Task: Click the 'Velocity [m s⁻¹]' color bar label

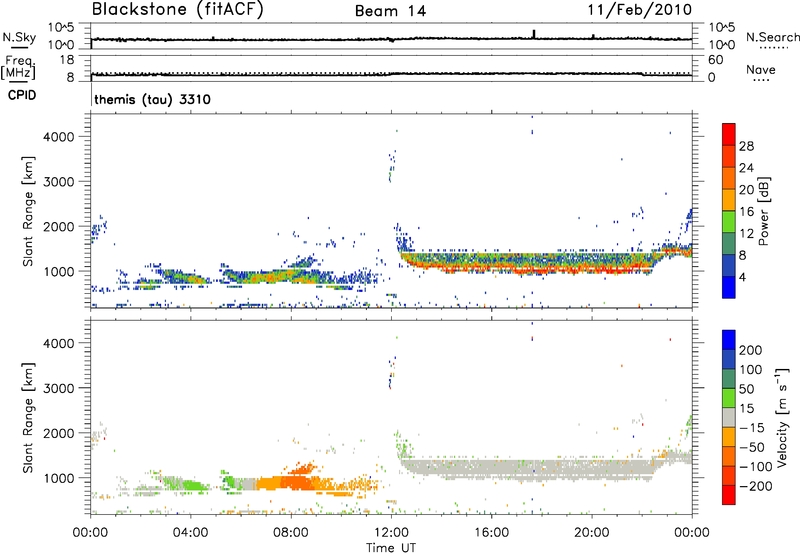Action: point(781,417)
